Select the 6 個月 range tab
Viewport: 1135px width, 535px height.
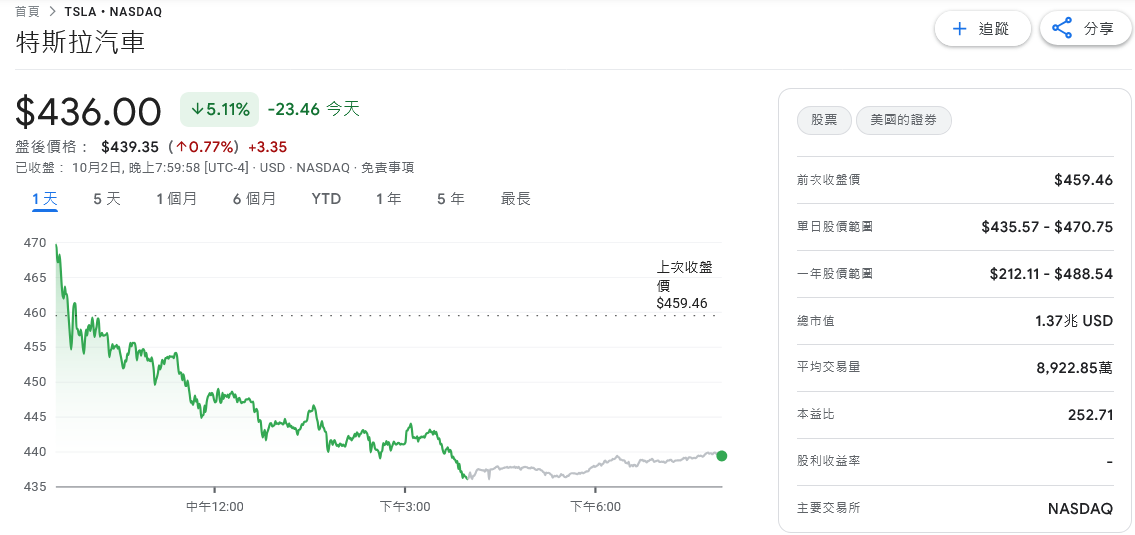255,199
